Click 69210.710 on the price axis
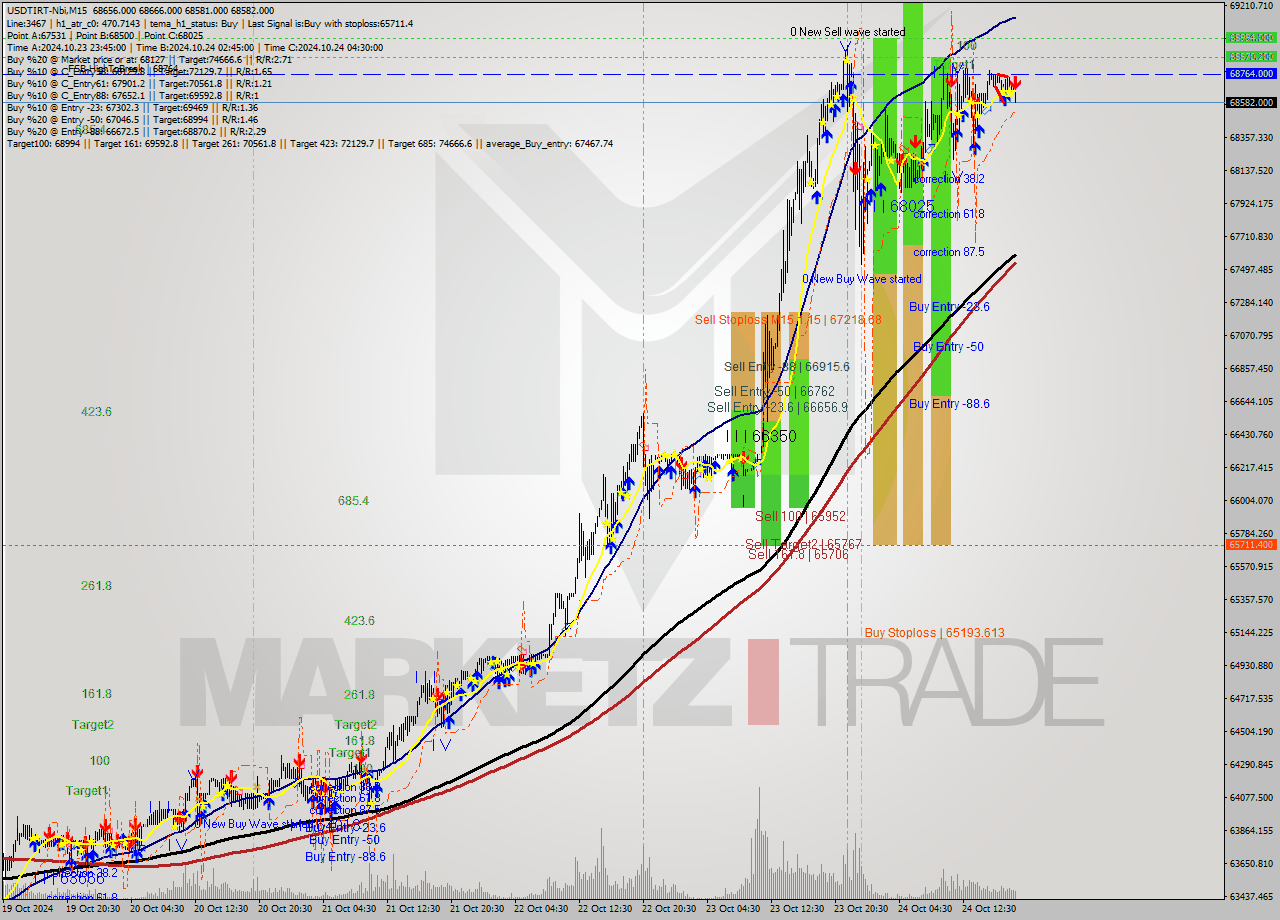This screenshot has height=920, width=1280. coord(1251,5)
